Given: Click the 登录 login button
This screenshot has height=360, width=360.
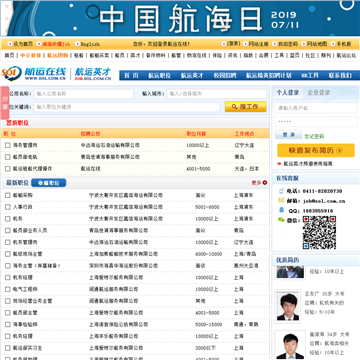Looking at the screenshot, I should click(x=289, y=135).
